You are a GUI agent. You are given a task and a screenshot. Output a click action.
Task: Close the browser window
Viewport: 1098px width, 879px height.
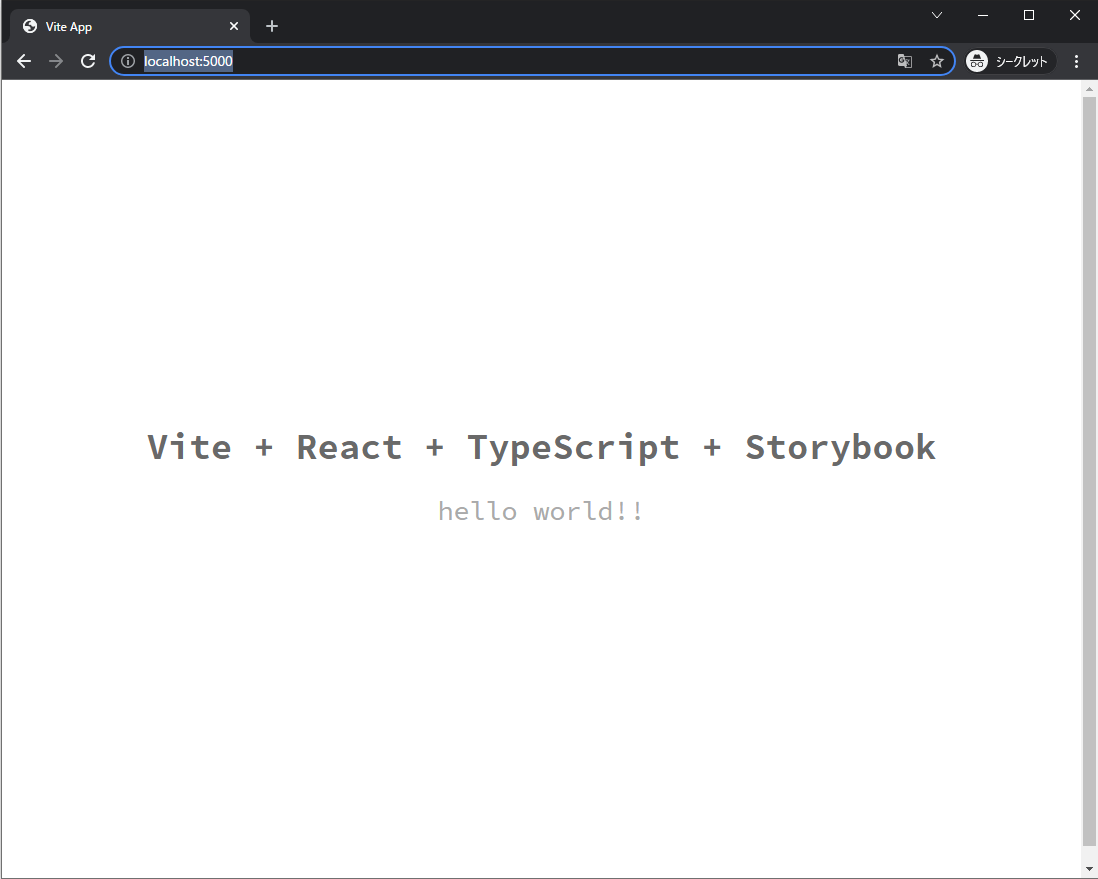tap(1075, 15)
